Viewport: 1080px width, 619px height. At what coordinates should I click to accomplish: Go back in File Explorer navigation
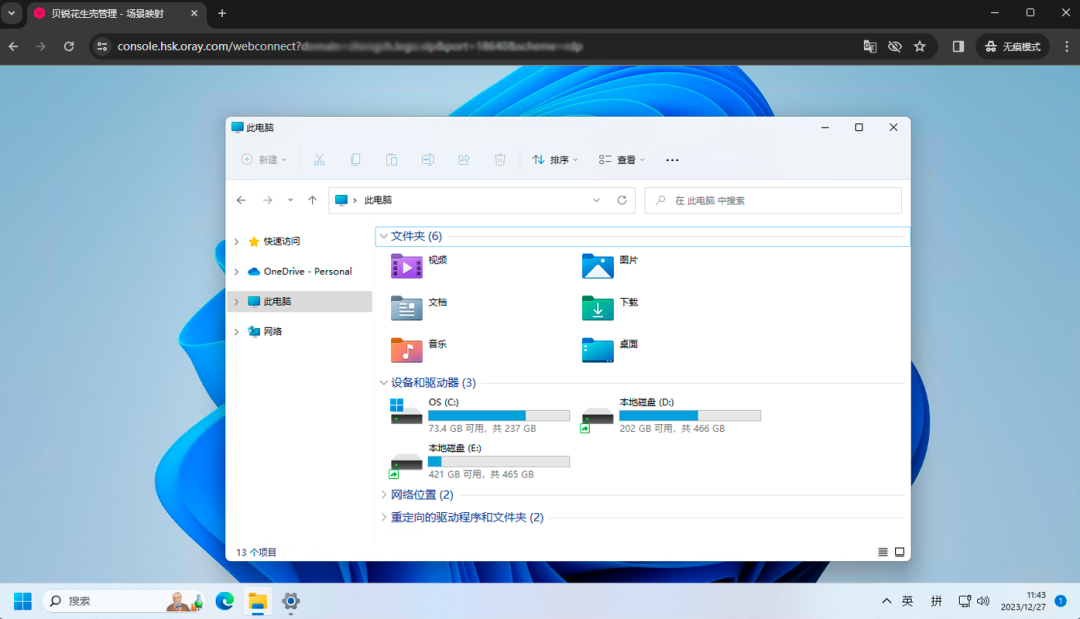click(241, 200)
